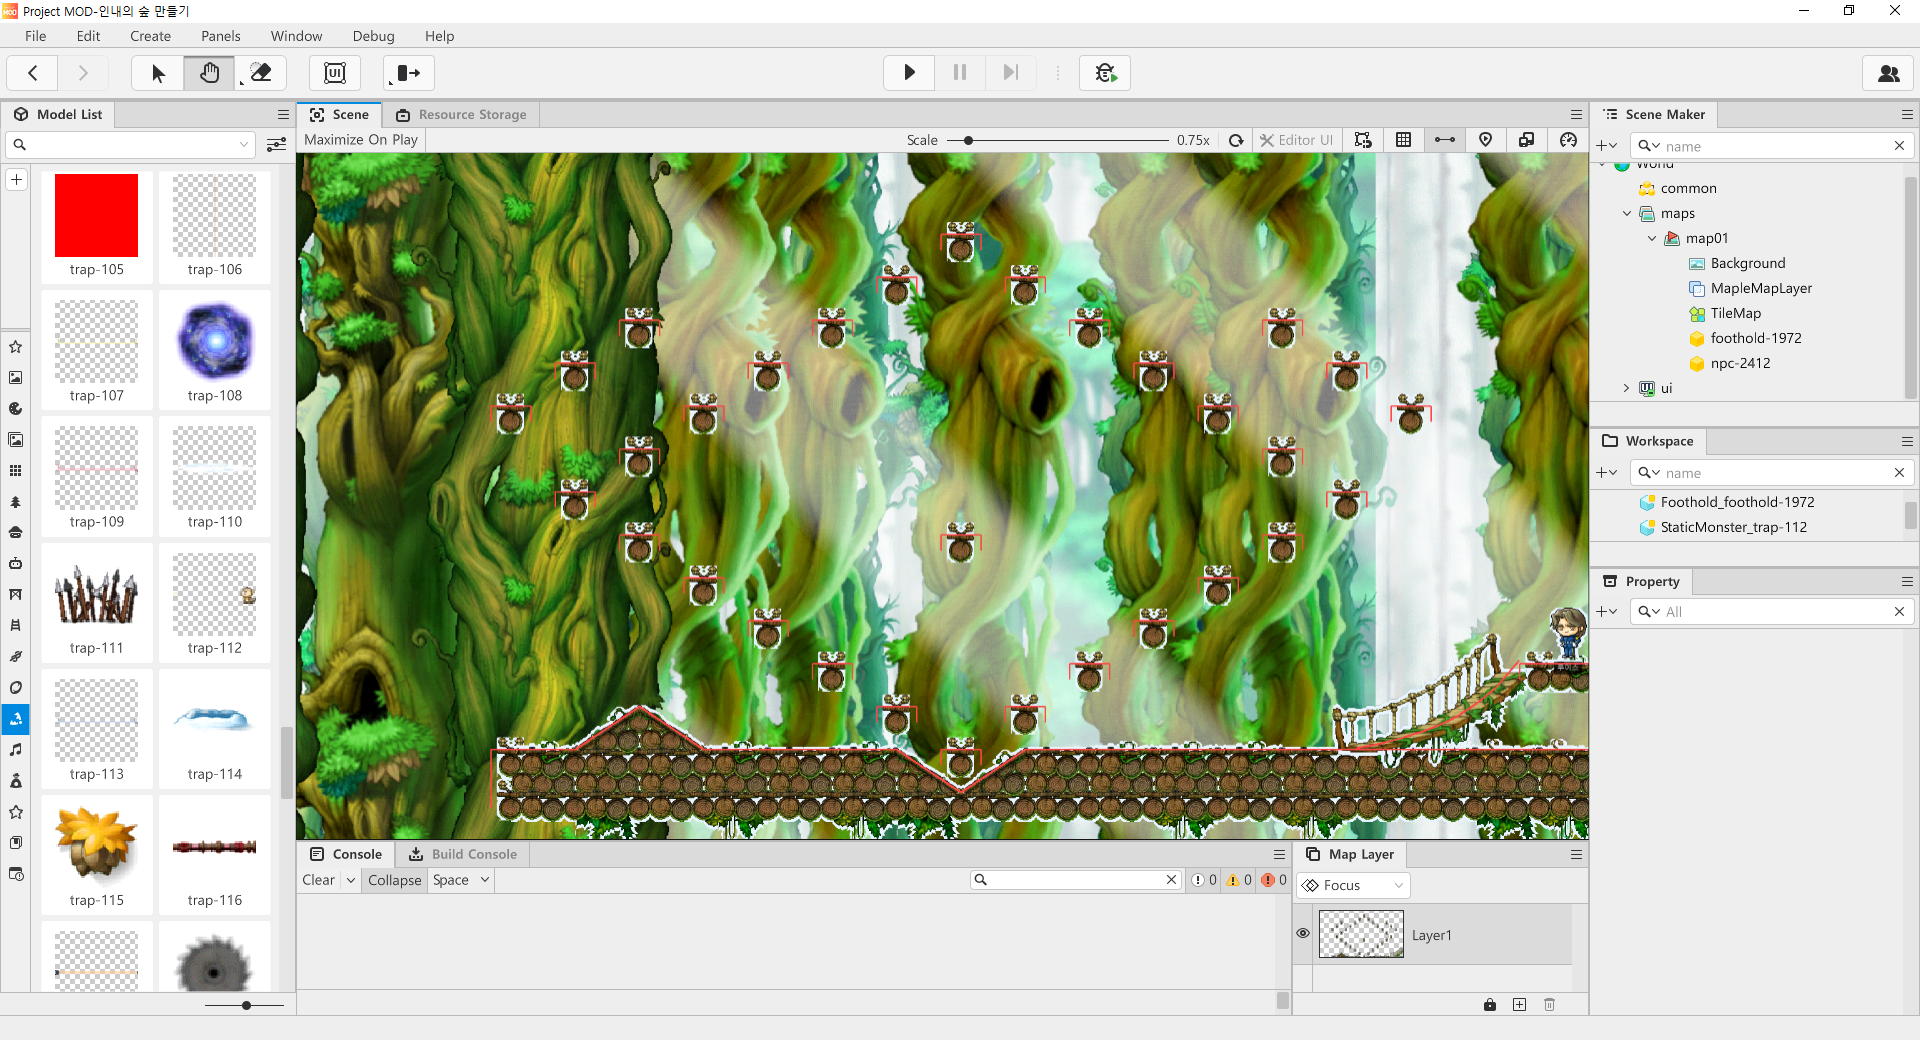The image size is (1920, 1040).
Task: Click the export/exit arrow toolbar icon
Action: coord(409,73)
